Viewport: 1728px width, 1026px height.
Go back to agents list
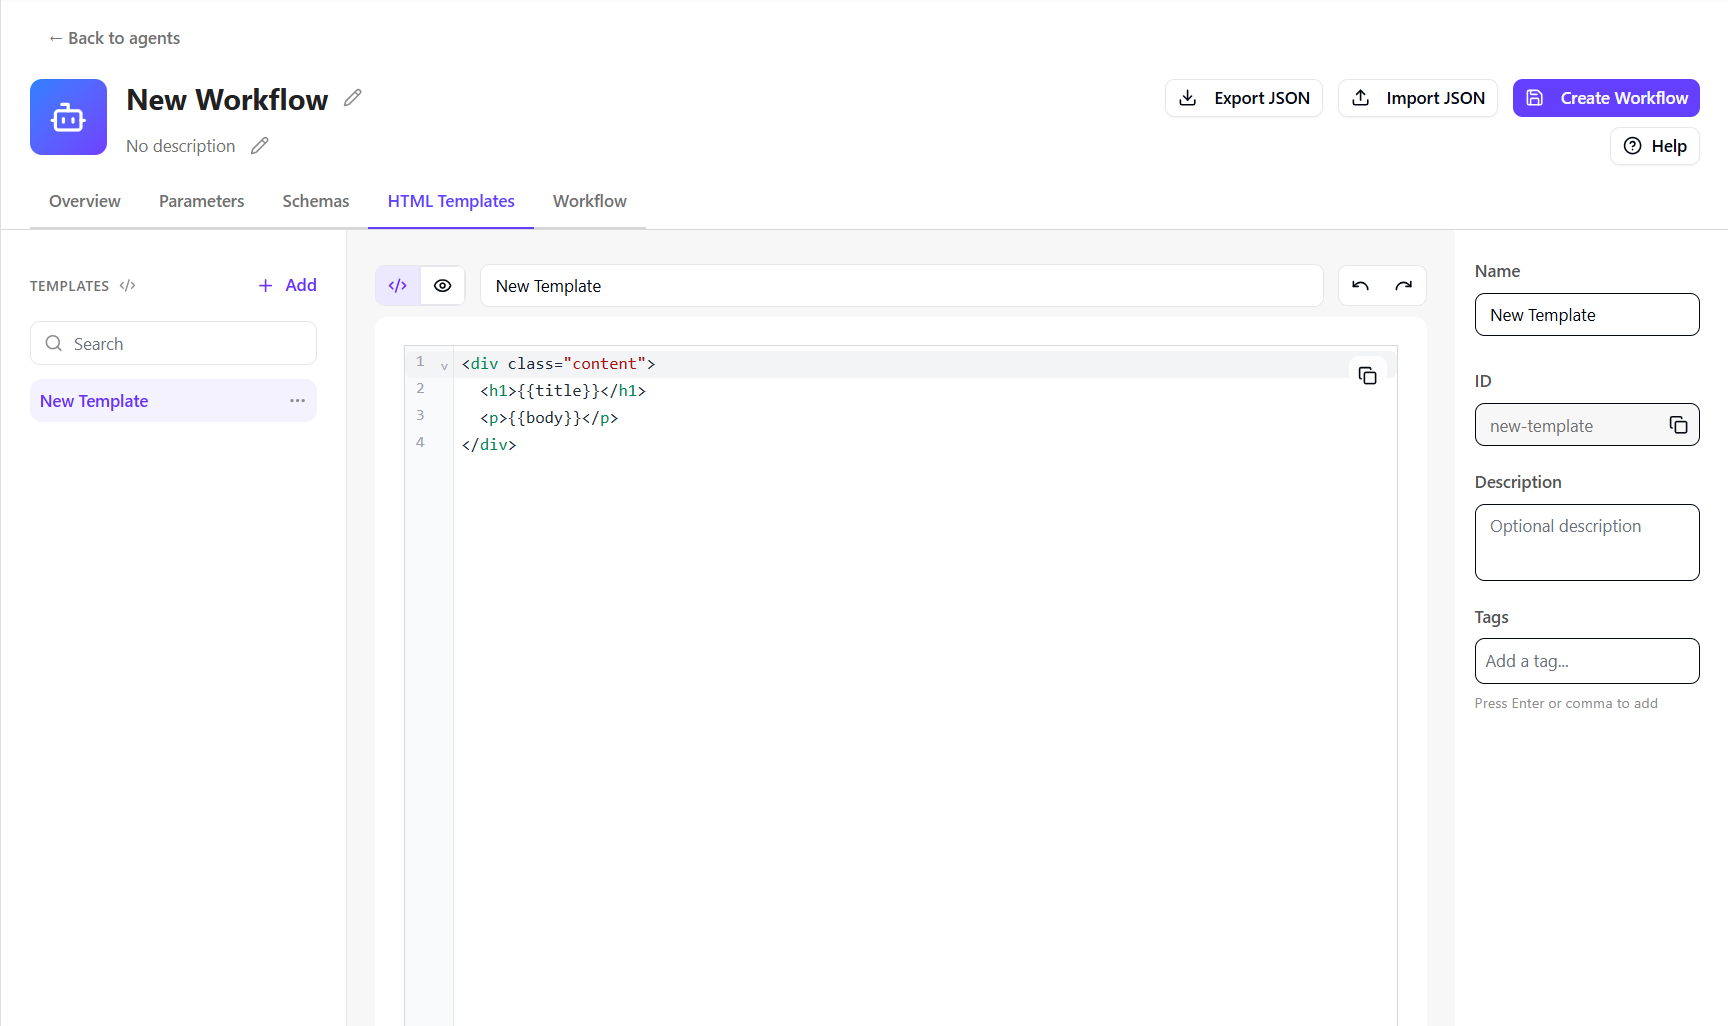(x=114, y=38)
